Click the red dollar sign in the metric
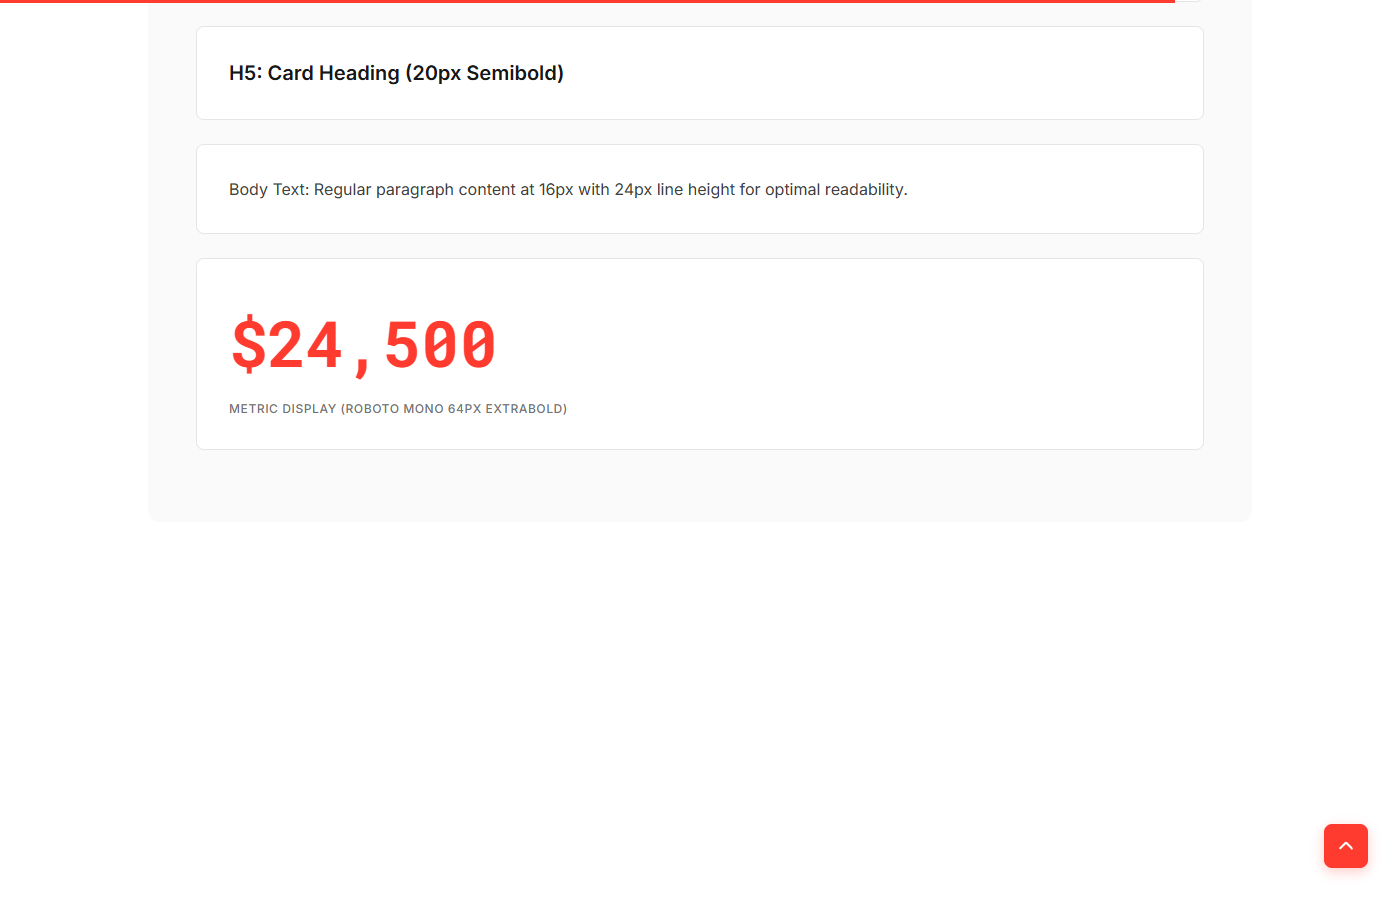Image resolution: width=1400 pixels, height=900 pixels. 248,345
